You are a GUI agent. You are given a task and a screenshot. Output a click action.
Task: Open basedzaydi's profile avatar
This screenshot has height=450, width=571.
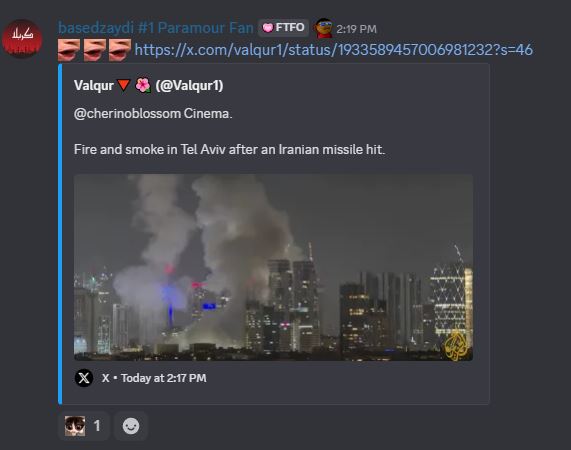(22, 39)
